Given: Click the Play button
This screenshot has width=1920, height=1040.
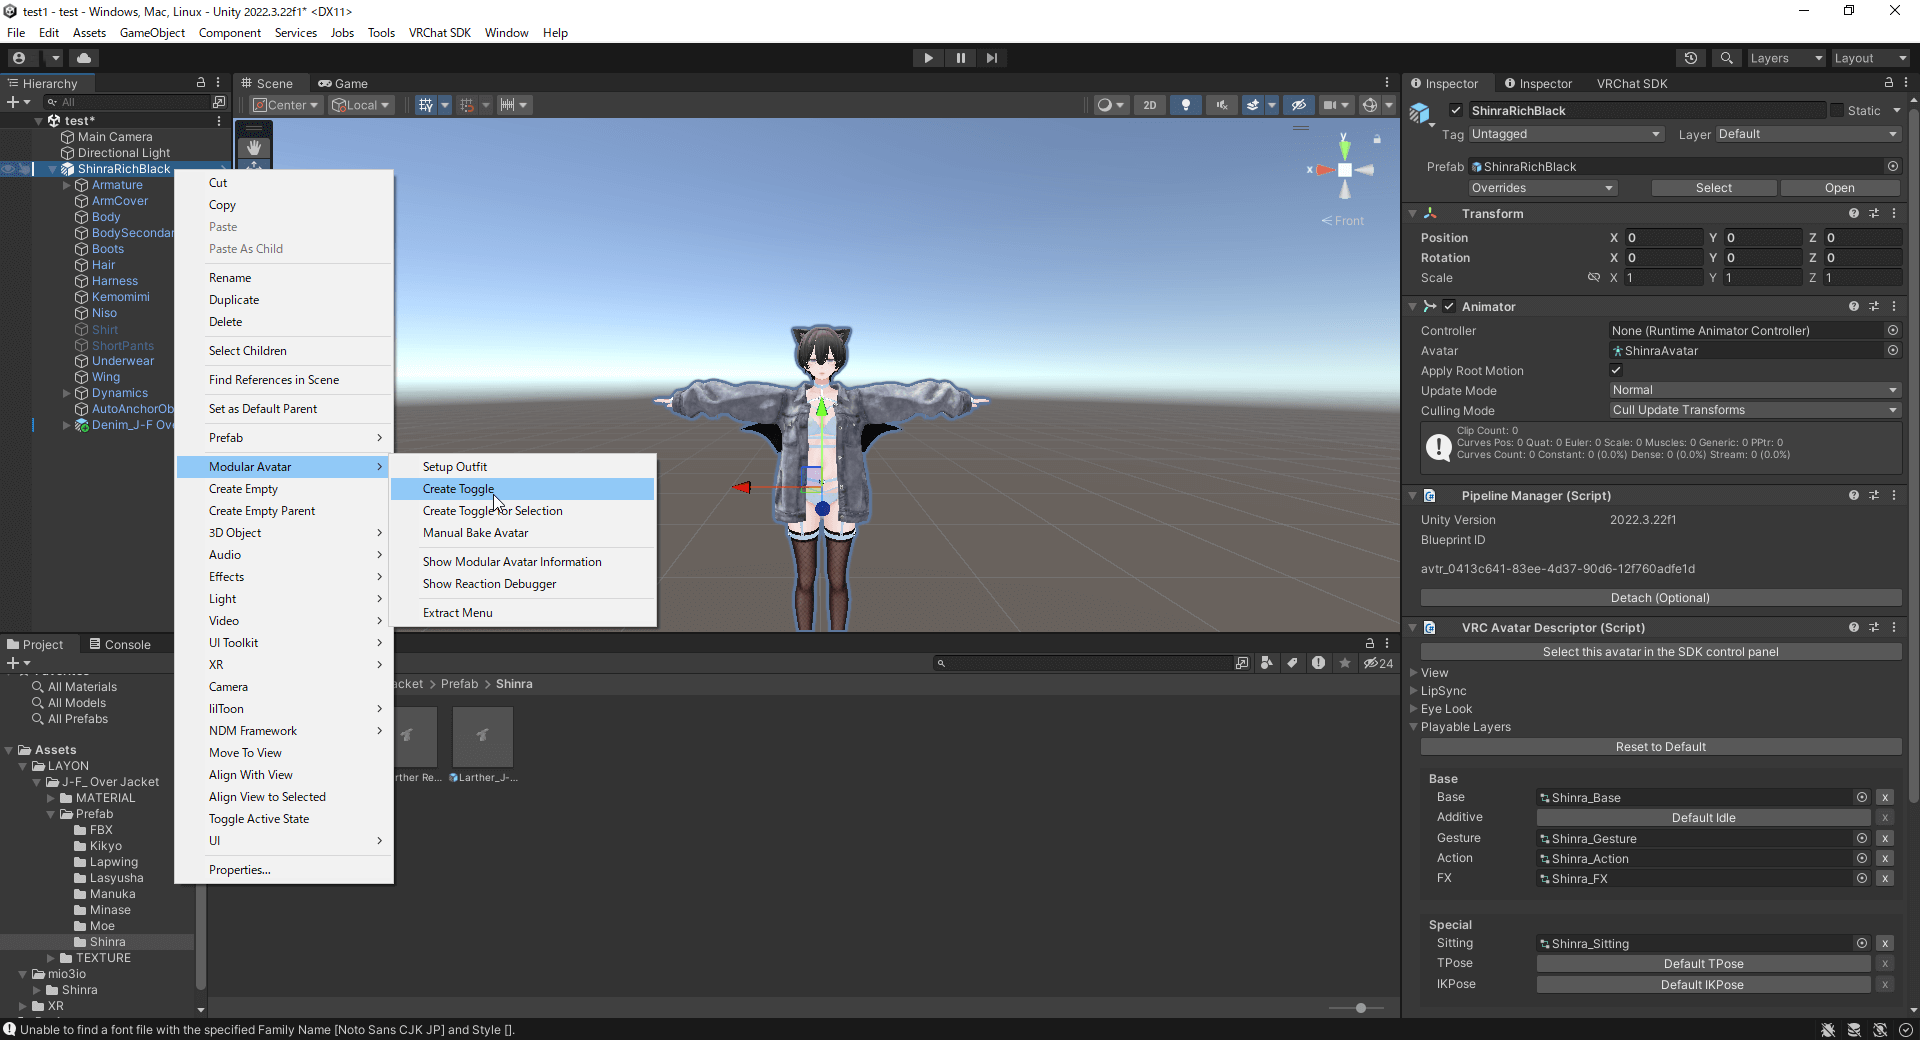Looking at the screenshot, I should (x=929, y=58).
